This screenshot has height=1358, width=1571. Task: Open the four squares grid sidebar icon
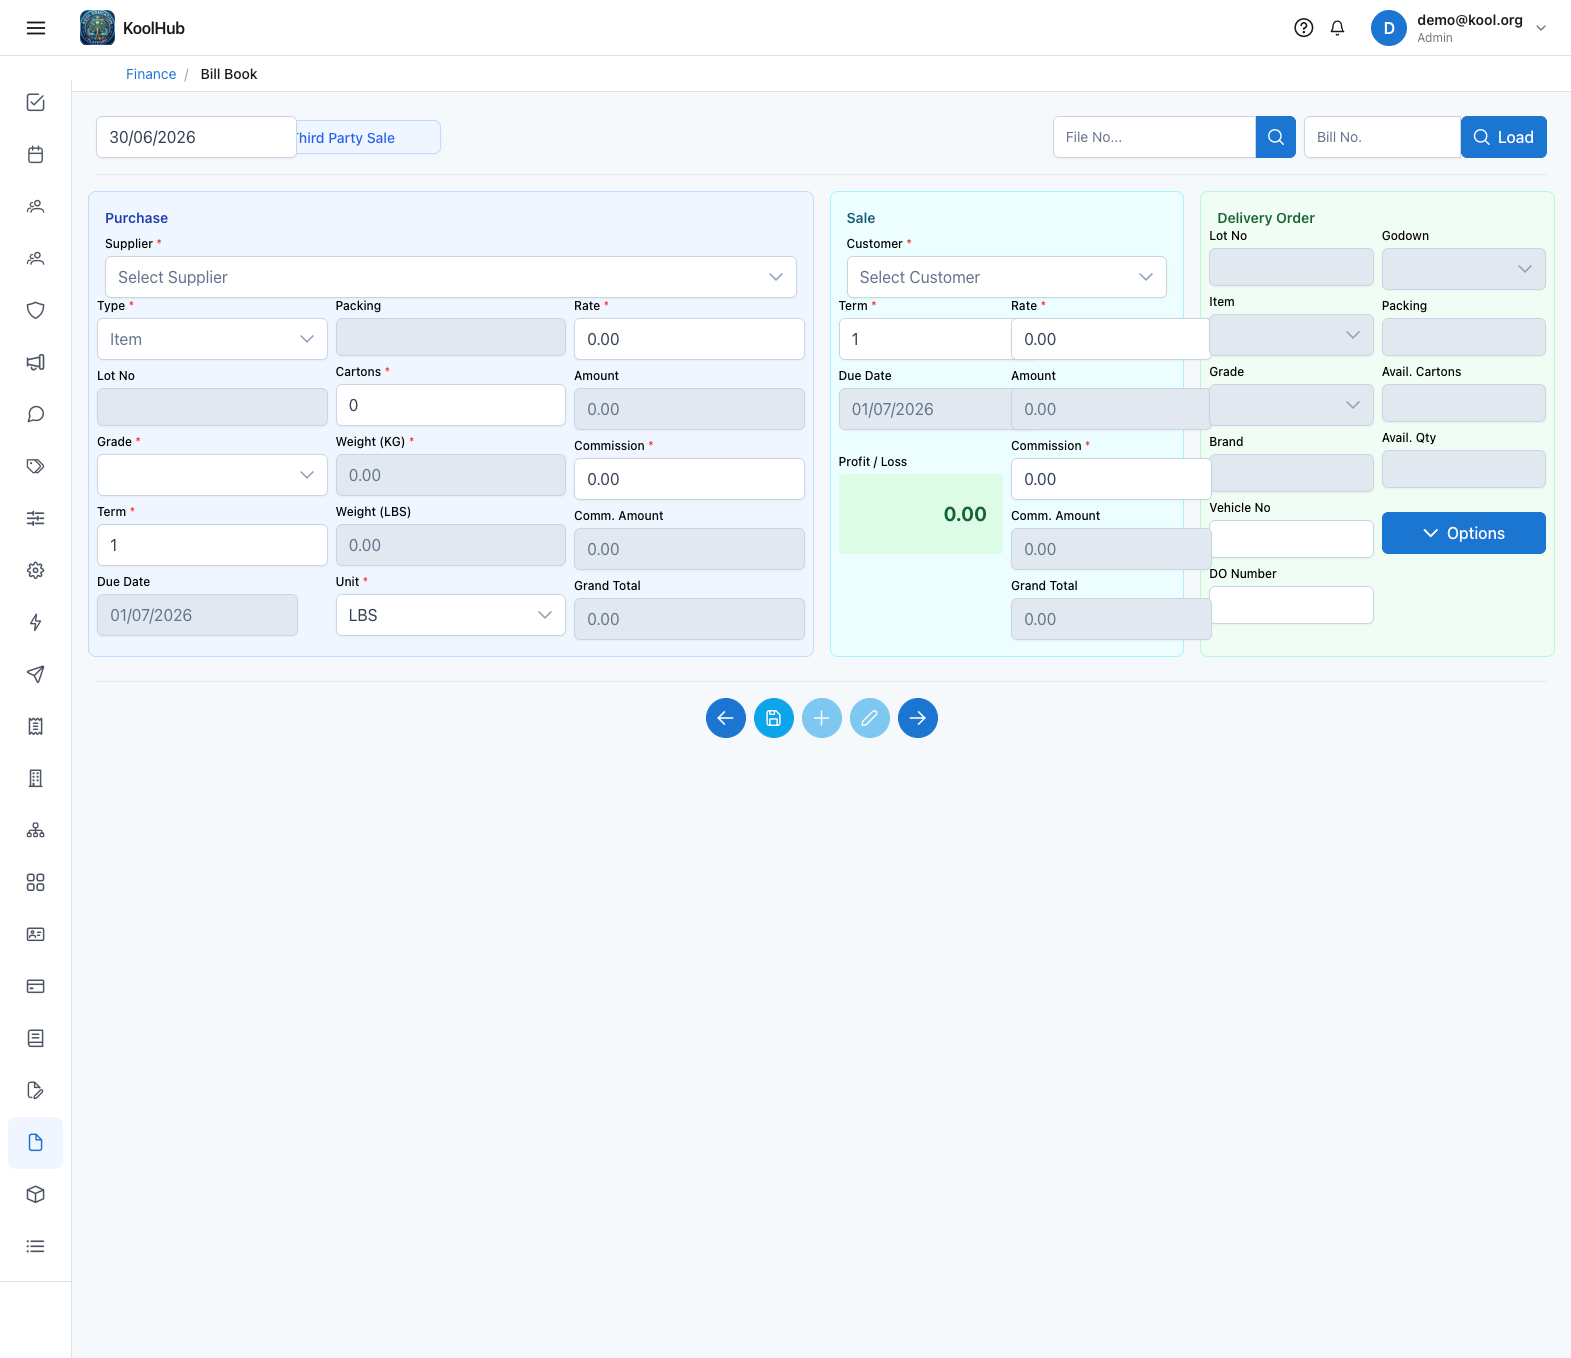36,882
